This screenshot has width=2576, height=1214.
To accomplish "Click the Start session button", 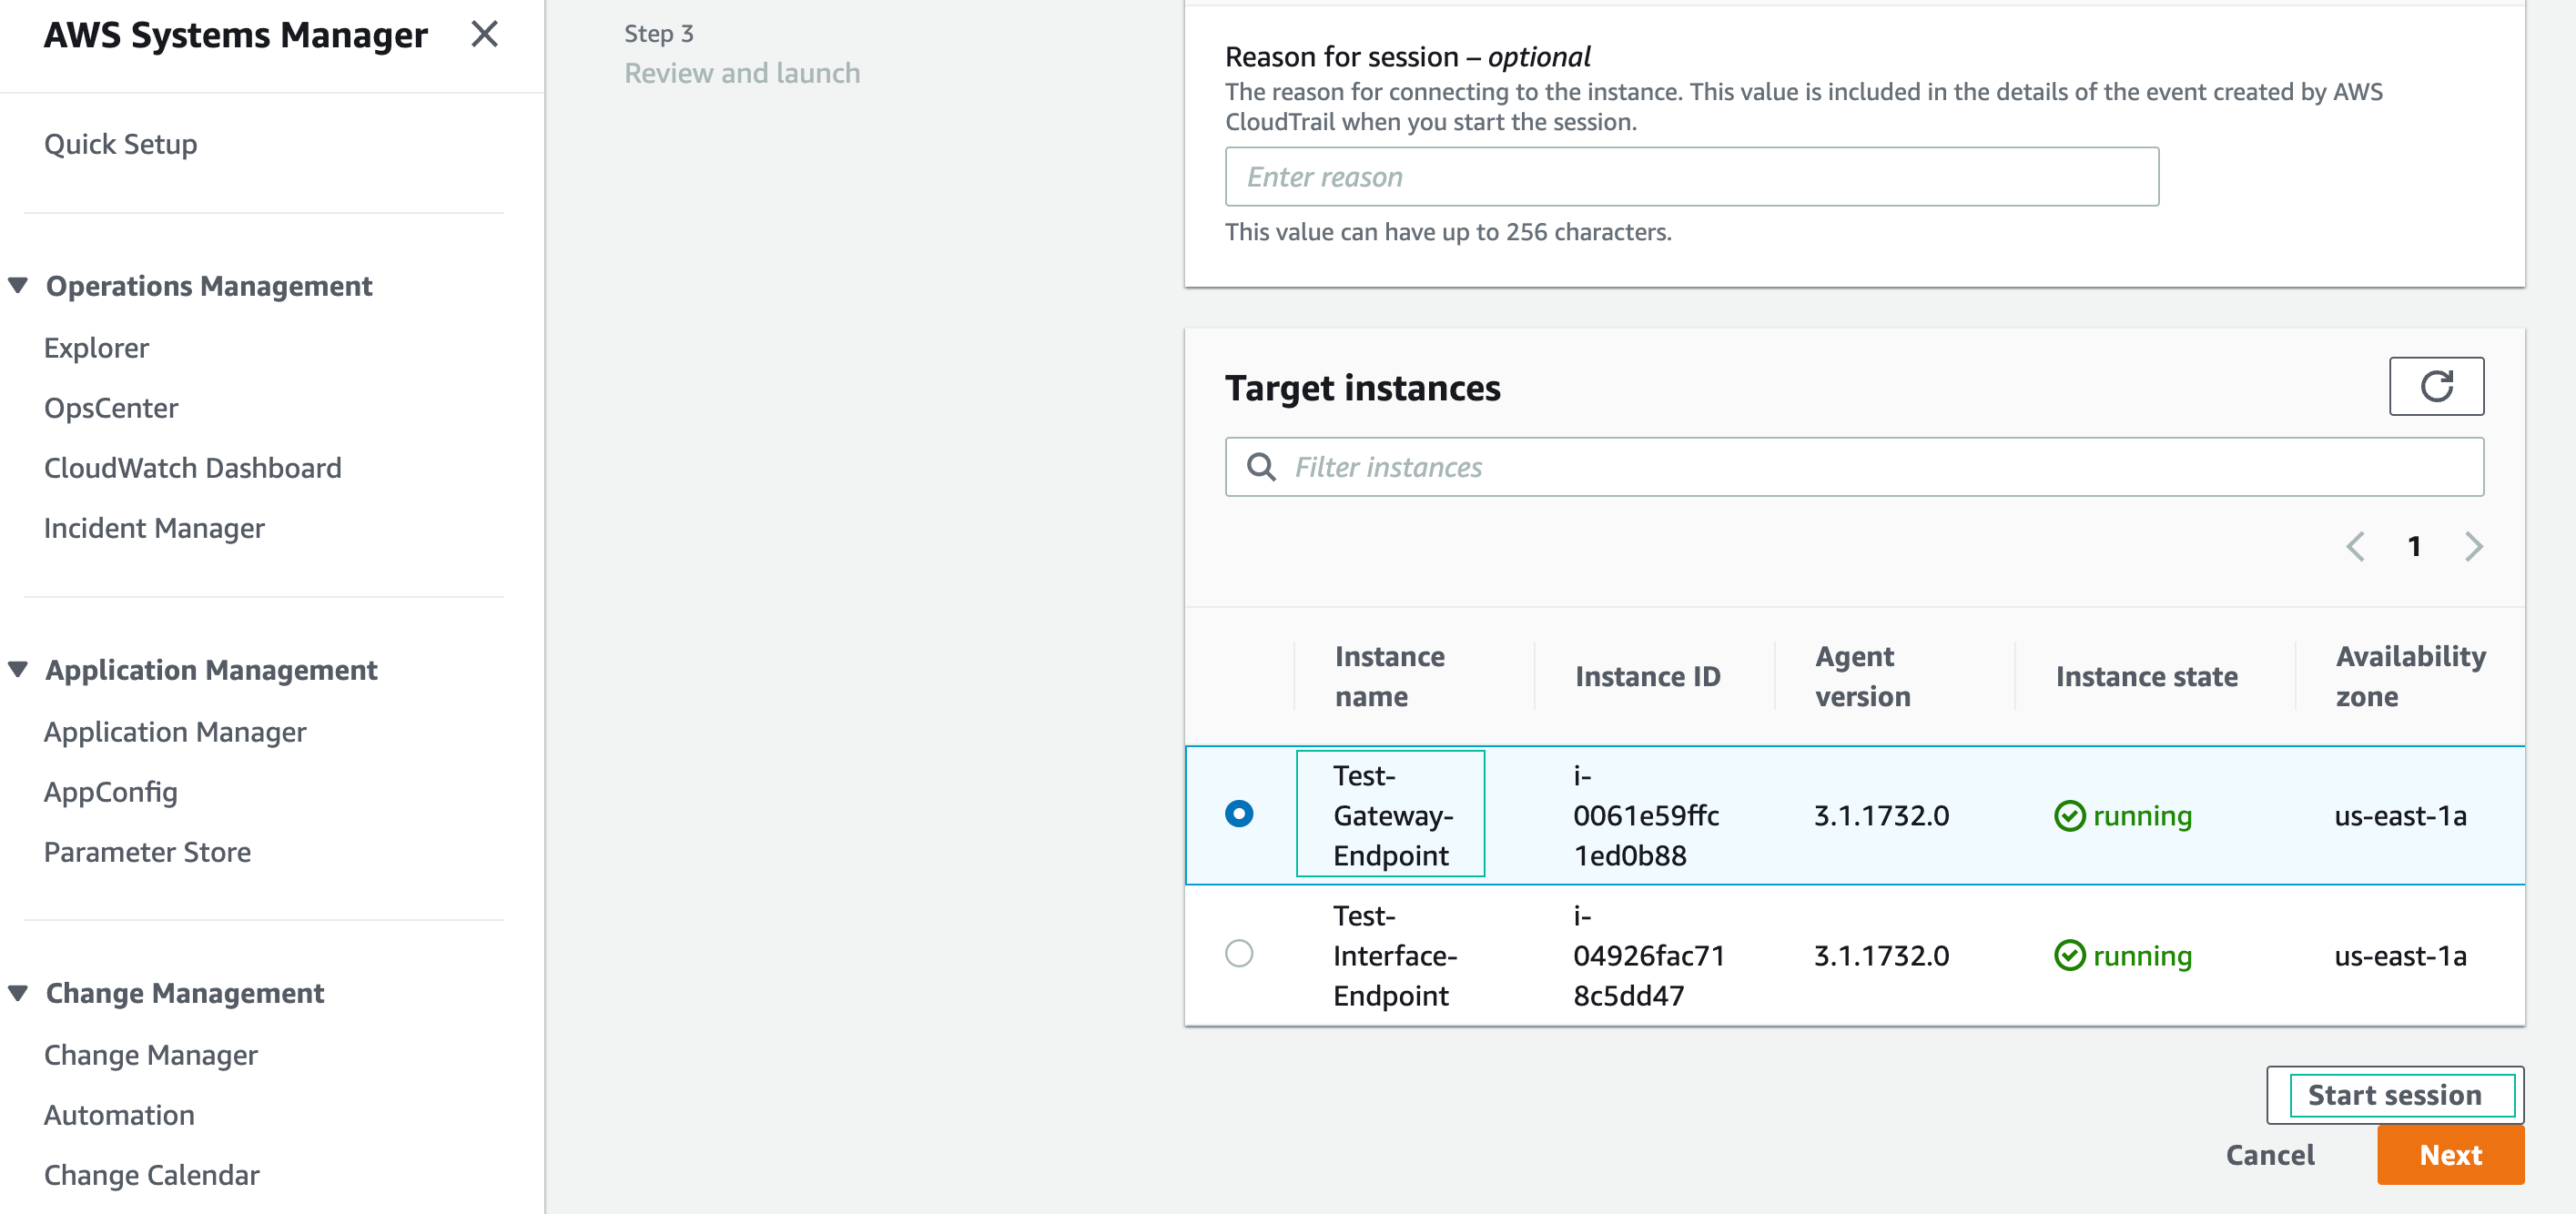I will [x=2393, y=1095].
